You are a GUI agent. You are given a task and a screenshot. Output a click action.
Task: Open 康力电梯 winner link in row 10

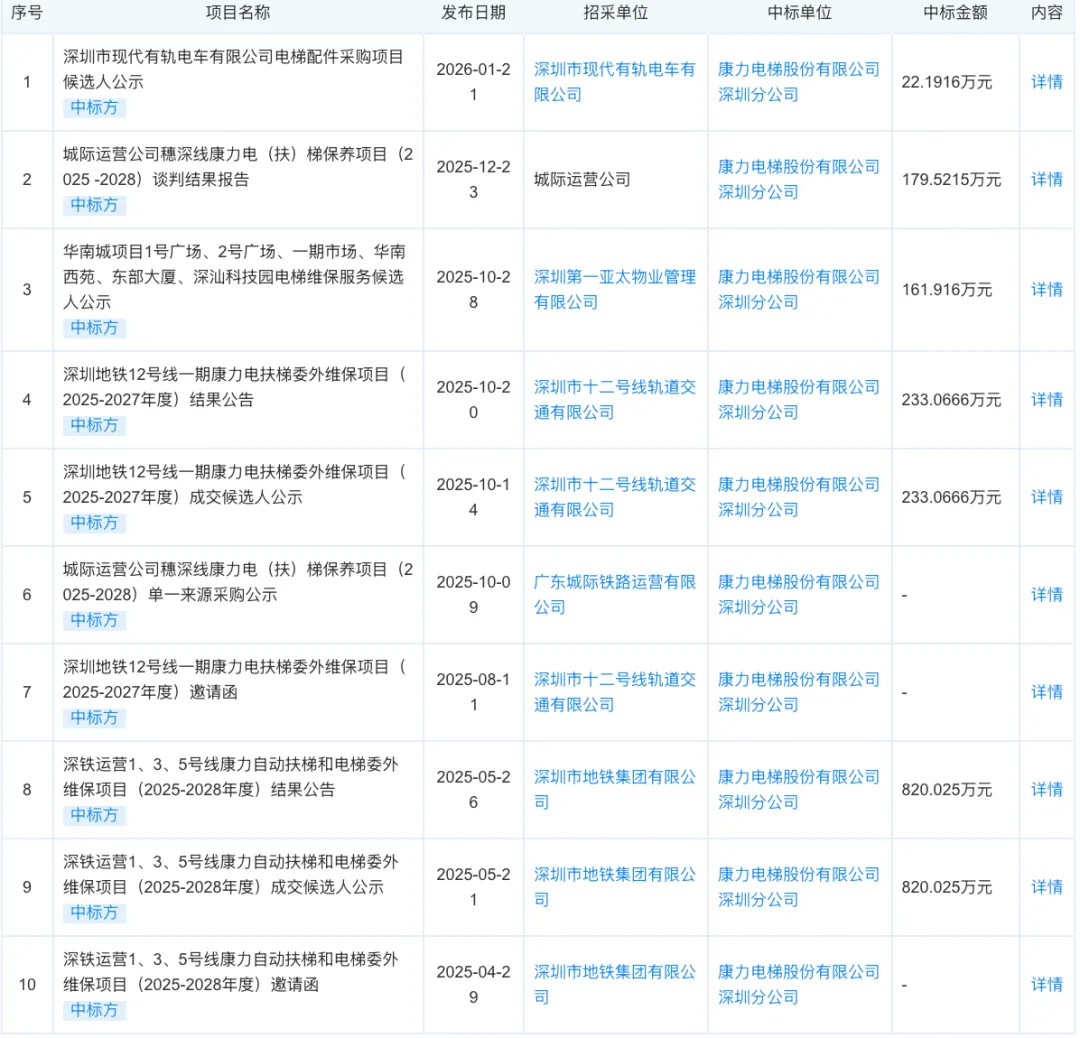point(798,985)
